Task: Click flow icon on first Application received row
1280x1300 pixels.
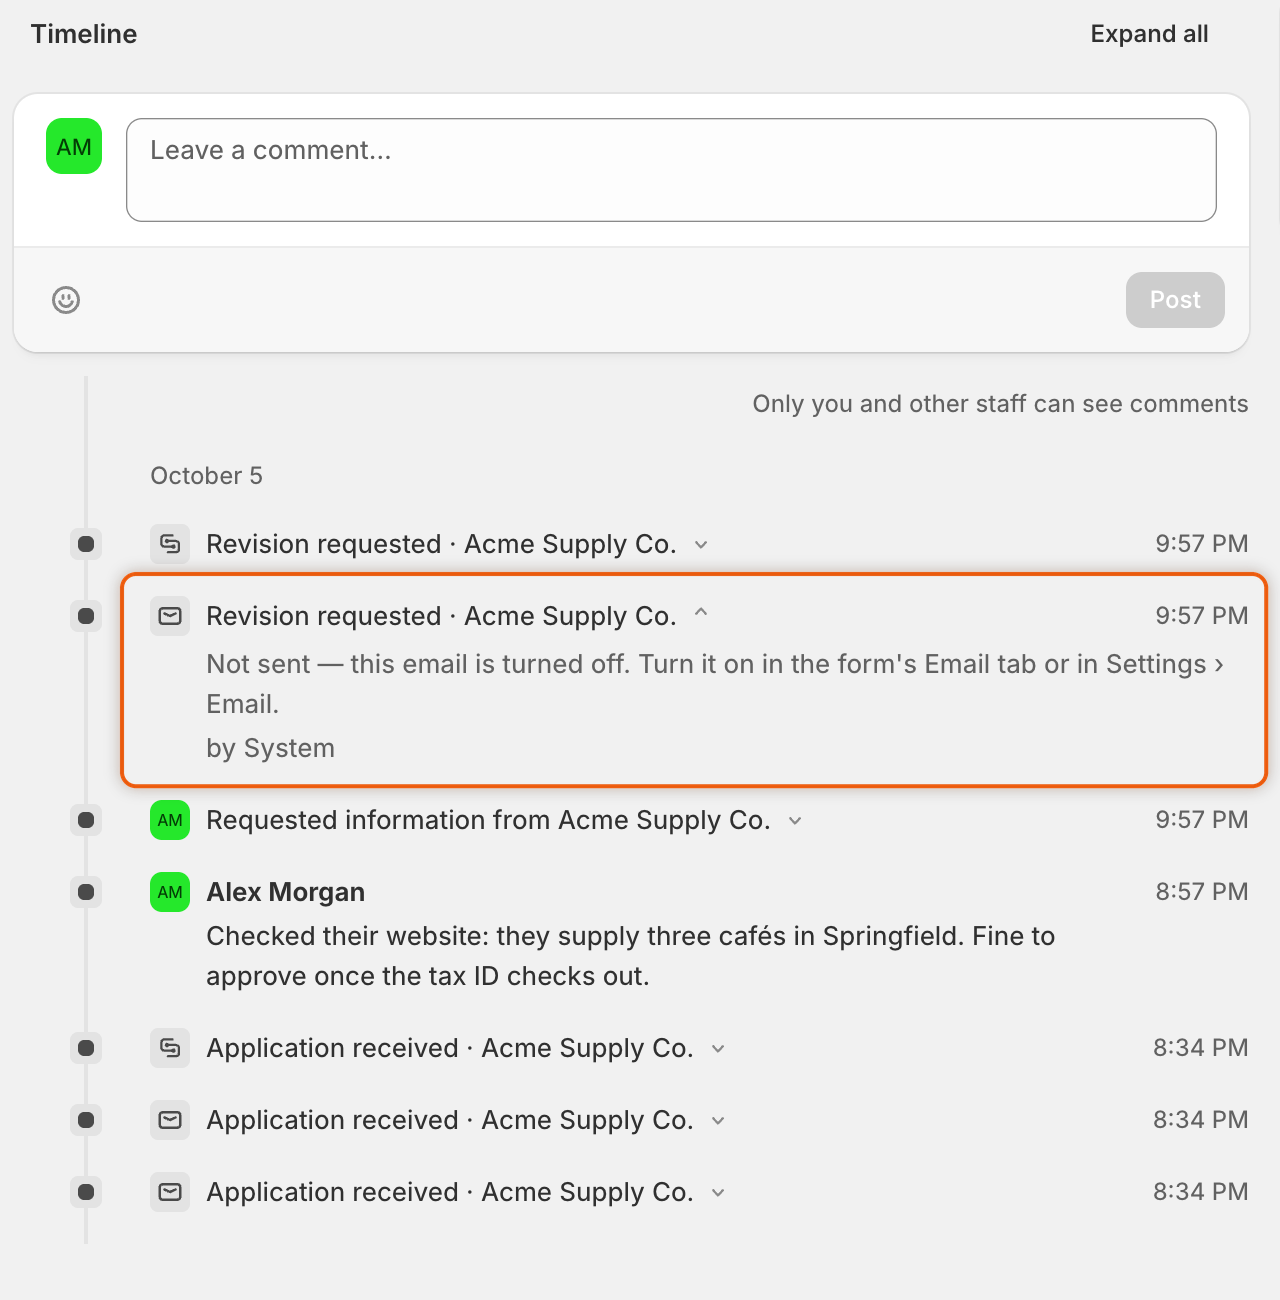Action: pos(170,1048)
